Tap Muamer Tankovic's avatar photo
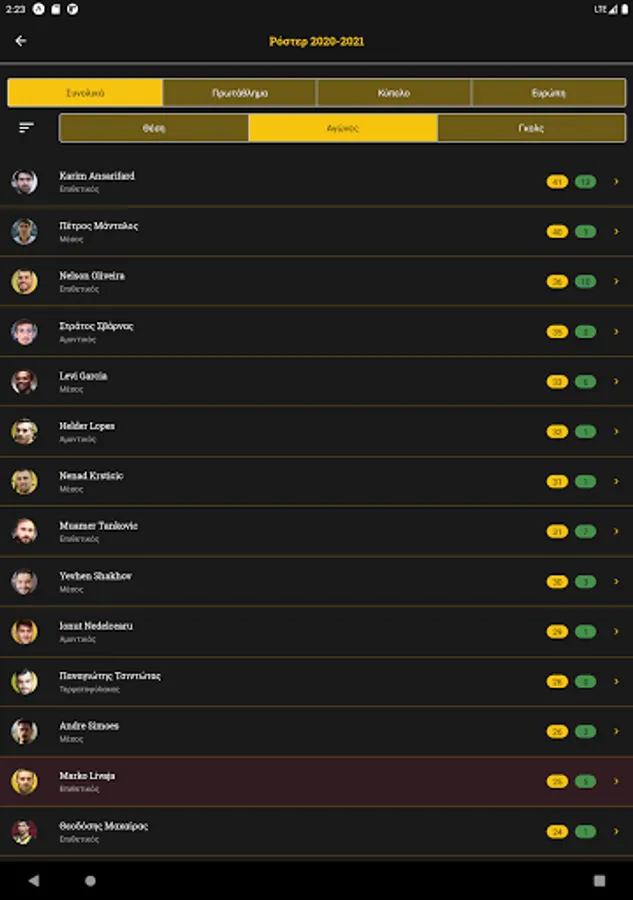This screenshot has height=900, width=633. [x=24, y=532]
